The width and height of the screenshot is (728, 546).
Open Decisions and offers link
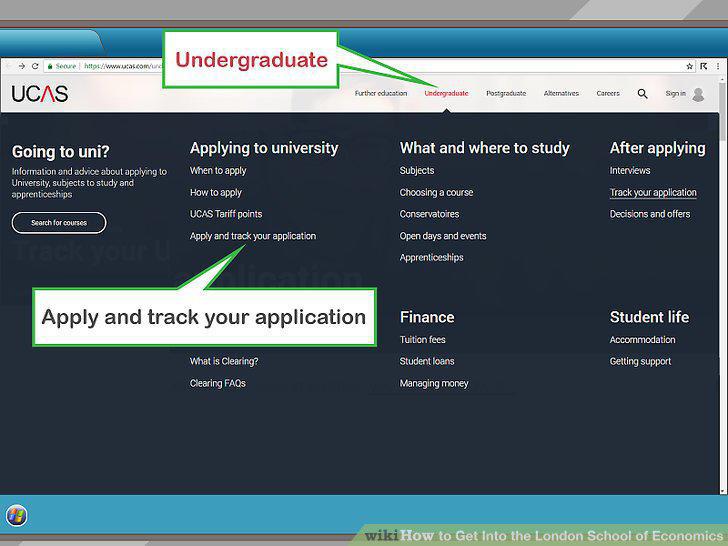click(x=650, y=214)
